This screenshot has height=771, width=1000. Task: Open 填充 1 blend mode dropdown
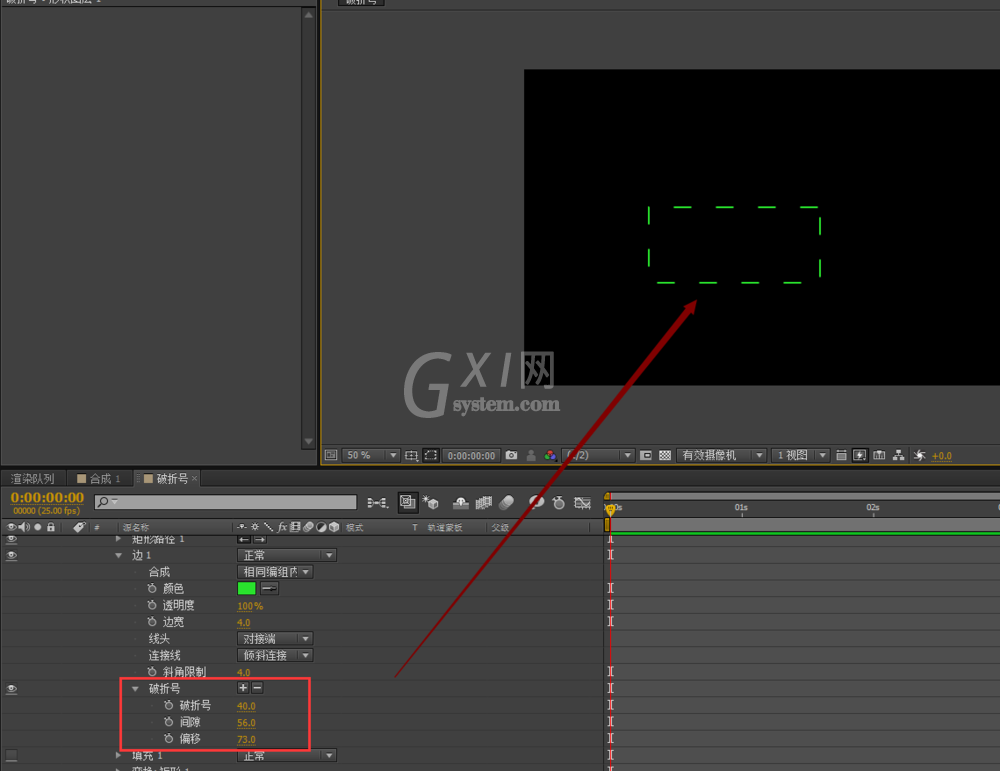tap(286, 756)
